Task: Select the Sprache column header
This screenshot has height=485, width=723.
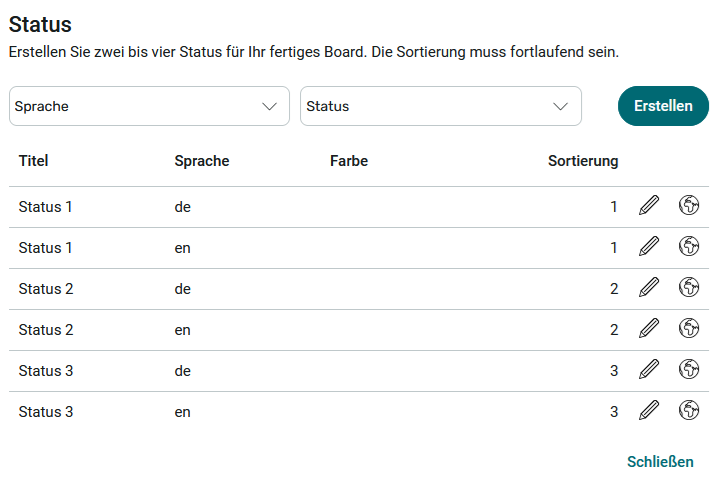Action: click(201, 161)
